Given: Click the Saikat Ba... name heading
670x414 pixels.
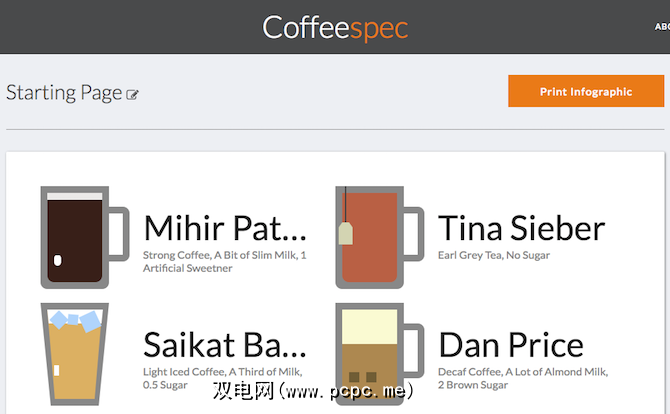Looking at the screenshot, I should 224,345.
